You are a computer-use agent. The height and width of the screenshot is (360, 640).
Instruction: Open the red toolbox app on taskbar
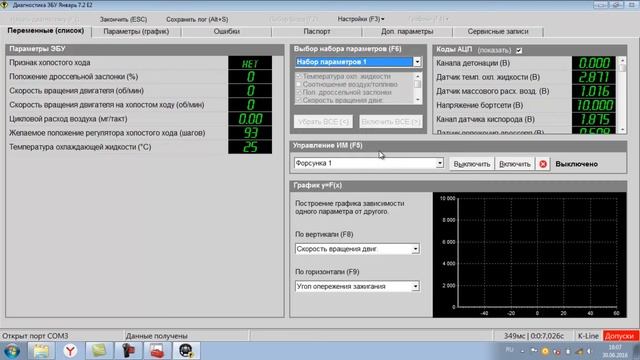[157, 351]
